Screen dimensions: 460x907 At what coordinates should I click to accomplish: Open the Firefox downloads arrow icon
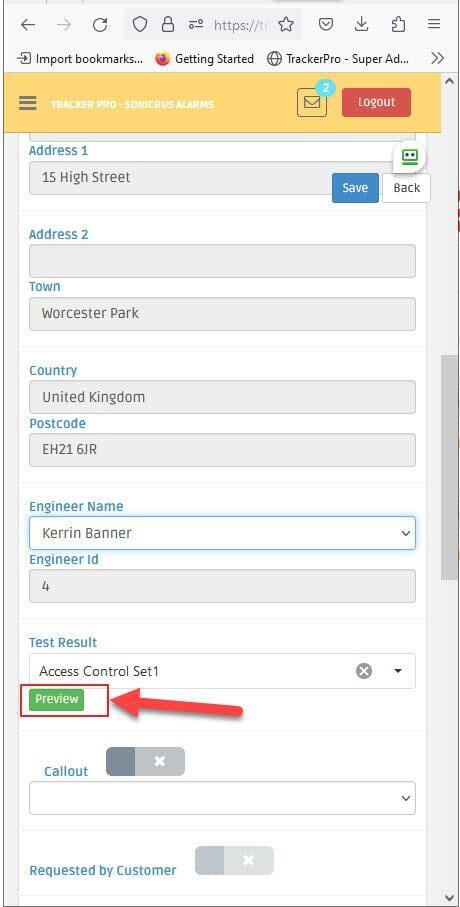point(361,24)
